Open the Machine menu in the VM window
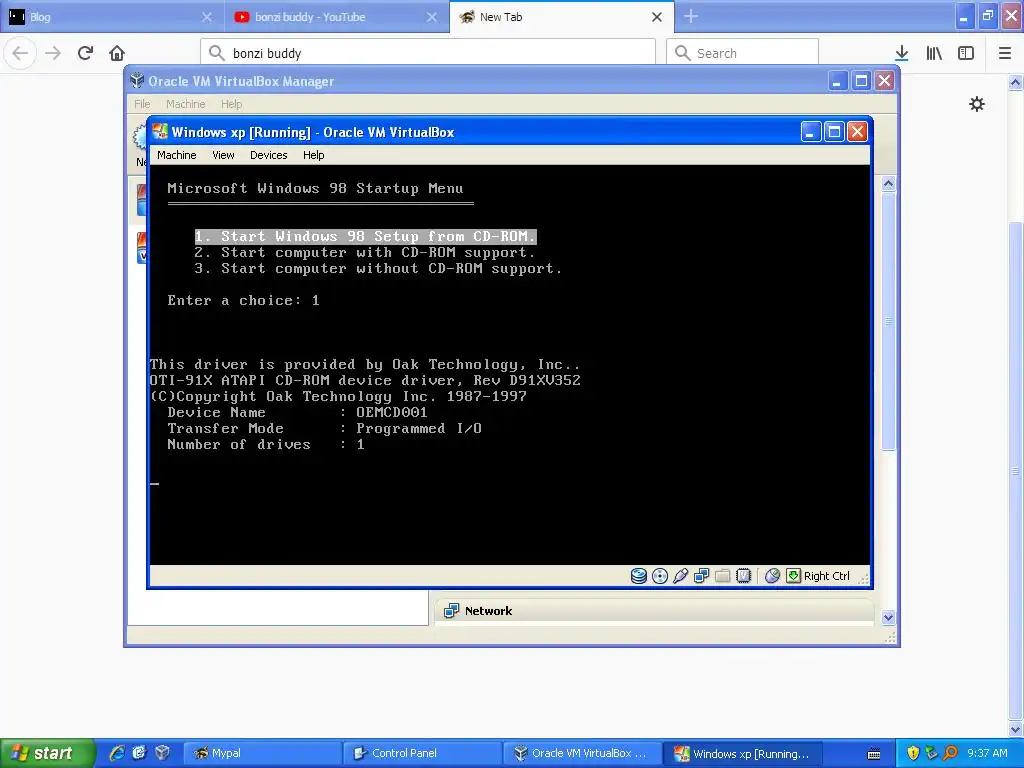This screenshot has width=1024, height=768. tap(176, 155)
